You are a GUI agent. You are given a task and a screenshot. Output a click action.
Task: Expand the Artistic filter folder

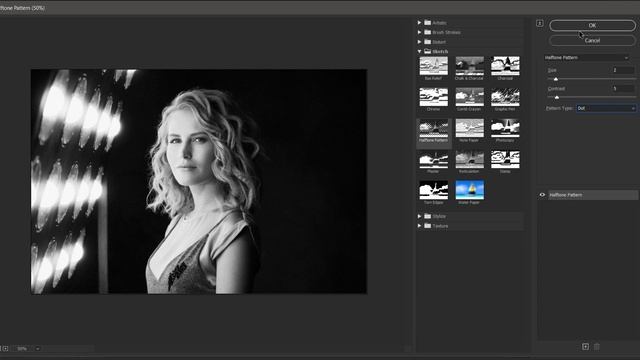419,22
